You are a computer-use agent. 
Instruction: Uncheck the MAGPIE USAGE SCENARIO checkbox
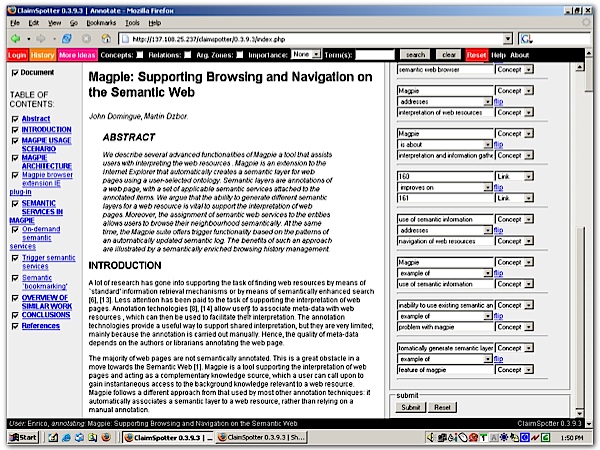[x=15, y=140]
